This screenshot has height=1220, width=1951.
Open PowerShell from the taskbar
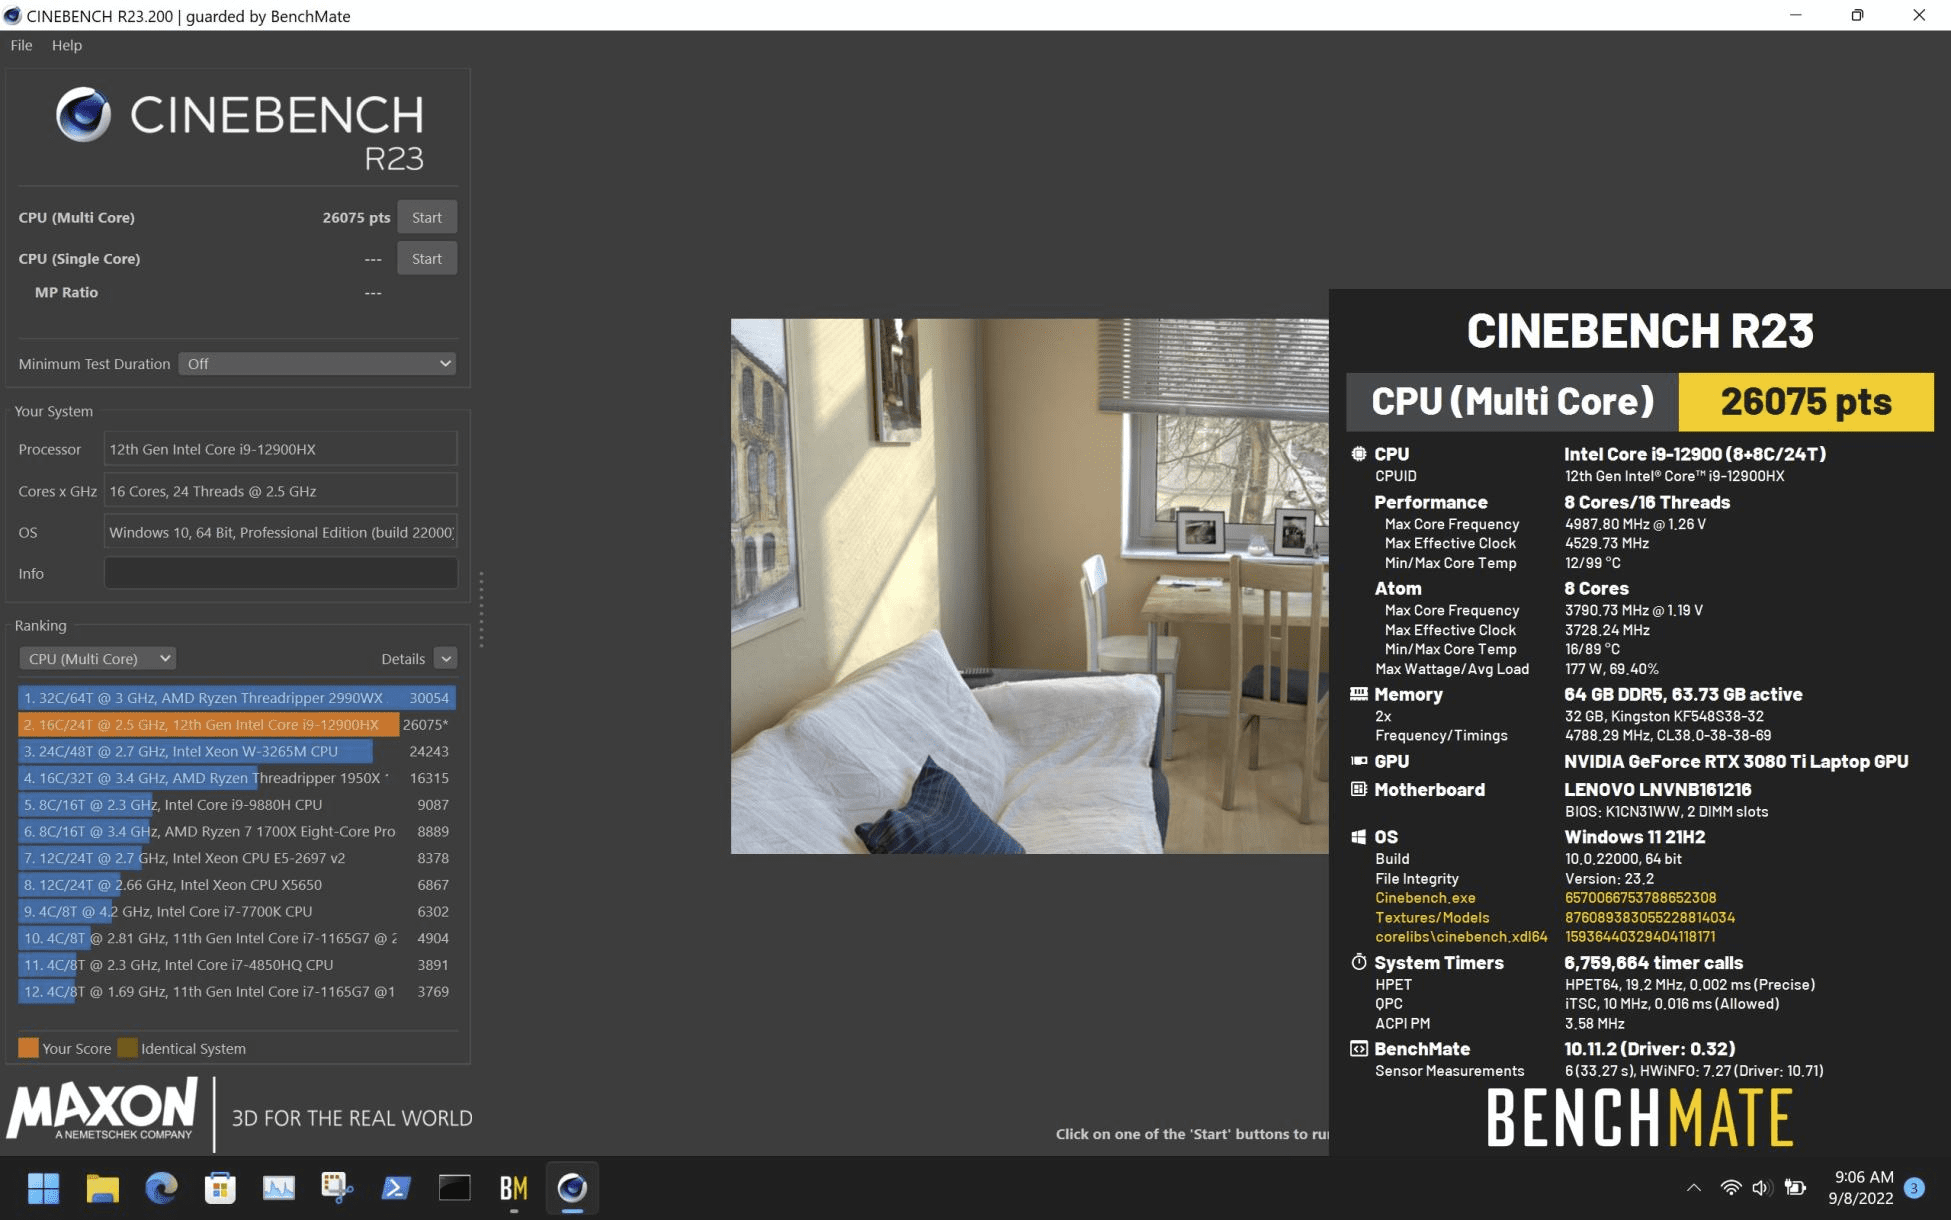click(x=396, y=1188)
